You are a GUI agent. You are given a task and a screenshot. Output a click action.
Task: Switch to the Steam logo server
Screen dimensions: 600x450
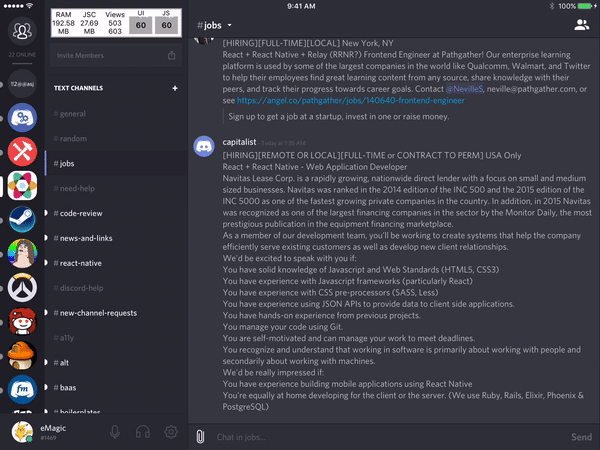[22, 220]
